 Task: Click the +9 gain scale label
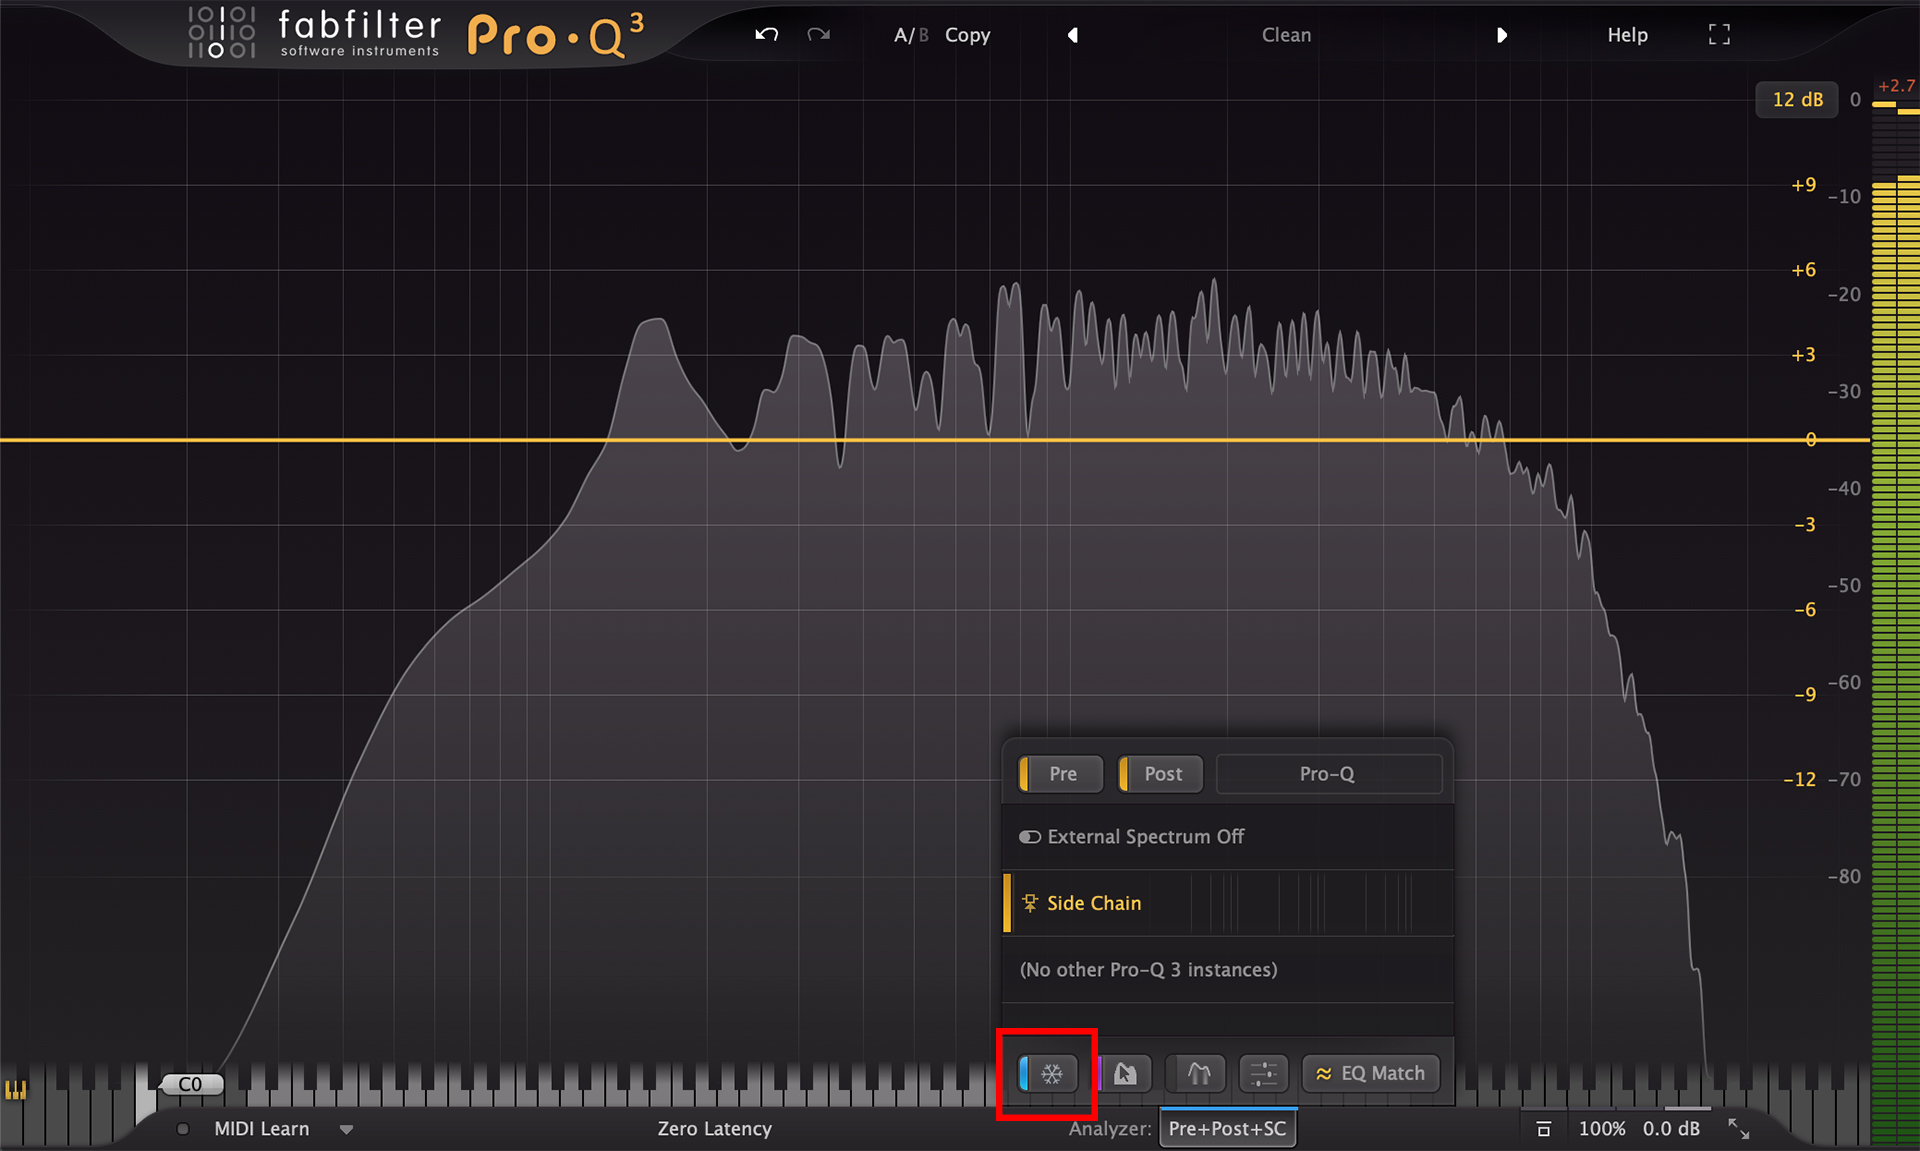1803,185
